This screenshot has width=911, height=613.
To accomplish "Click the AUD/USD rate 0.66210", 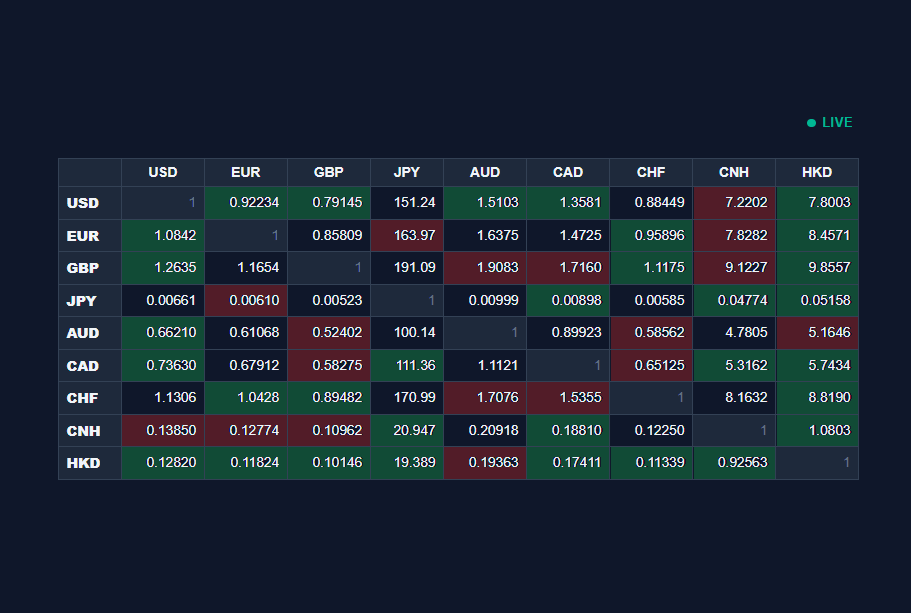I will pyautogui.click(x=163, y=333).
